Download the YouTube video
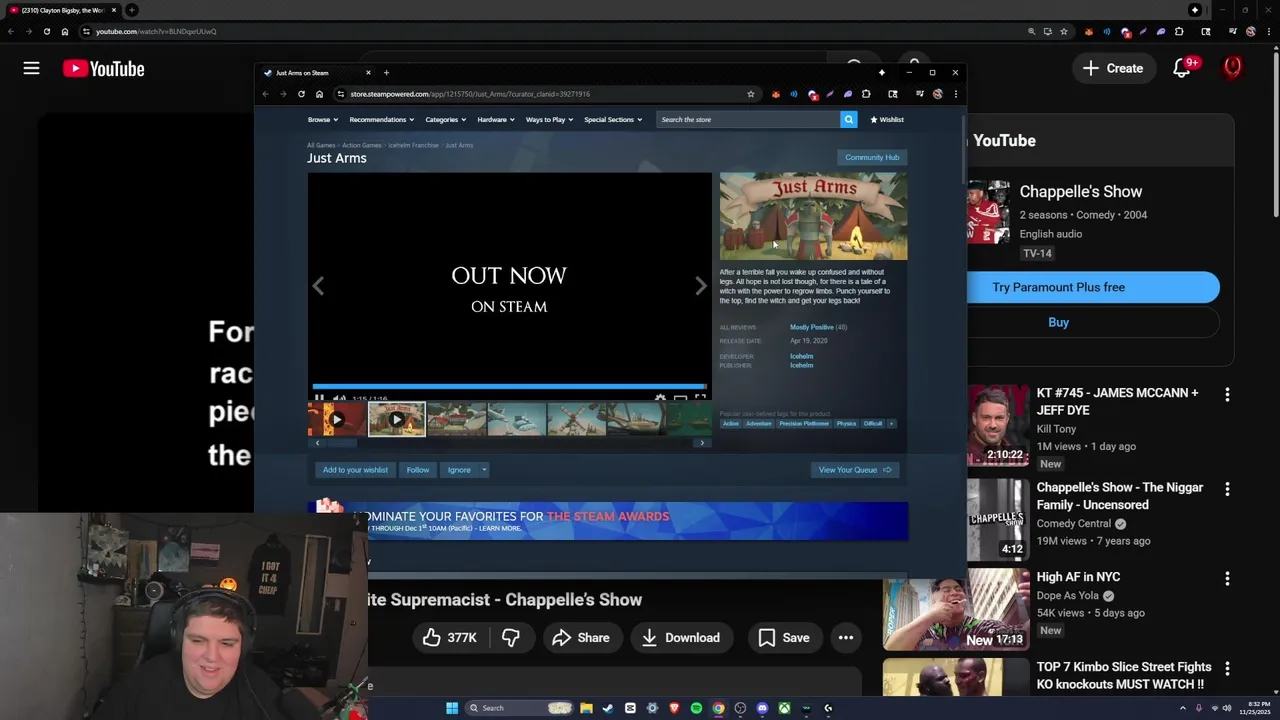The image size is (1280, 720). [680, 638]
